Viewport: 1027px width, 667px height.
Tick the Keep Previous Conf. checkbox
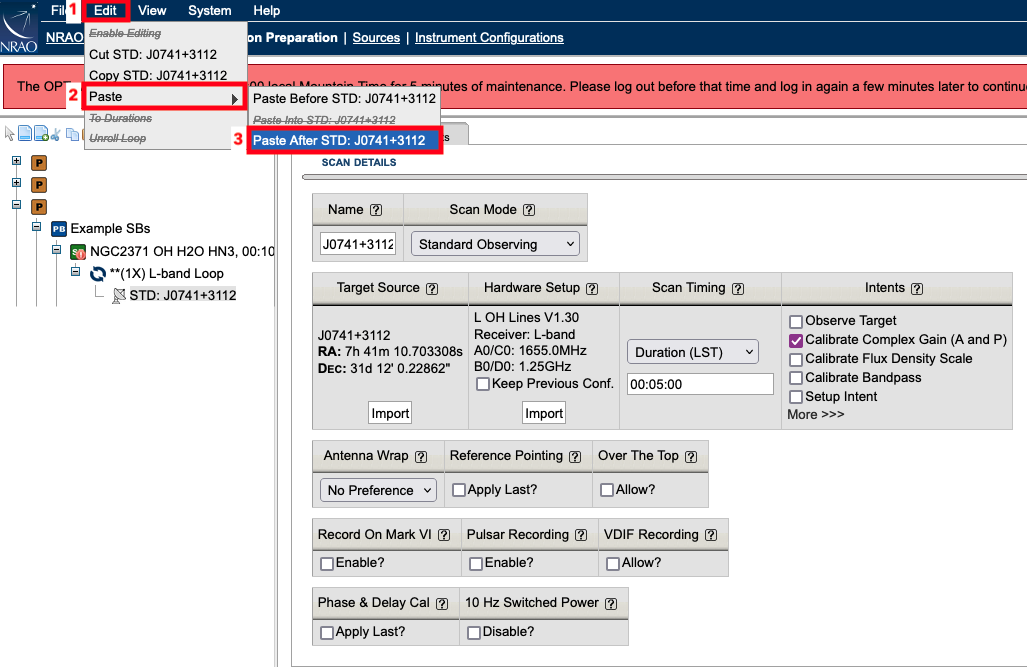(x=483, y=384)
